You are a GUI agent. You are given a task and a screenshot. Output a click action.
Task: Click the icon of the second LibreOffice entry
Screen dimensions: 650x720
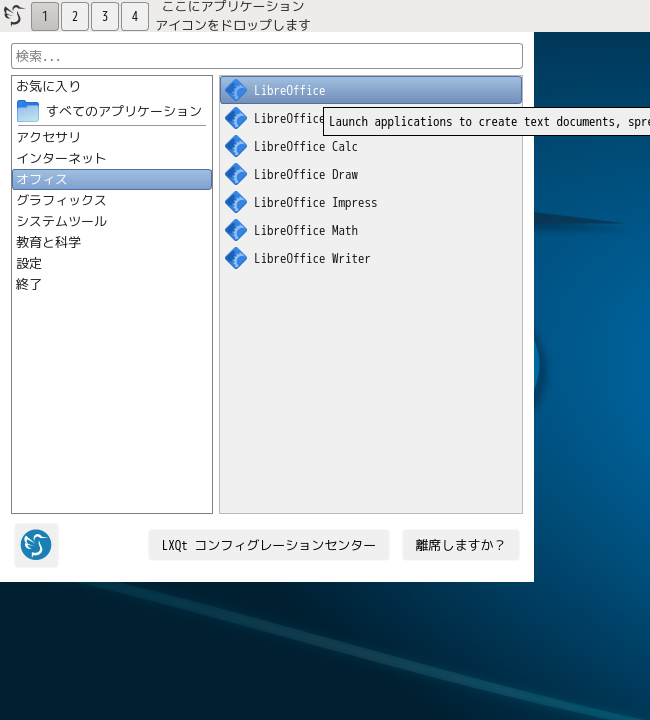(236, 118)
